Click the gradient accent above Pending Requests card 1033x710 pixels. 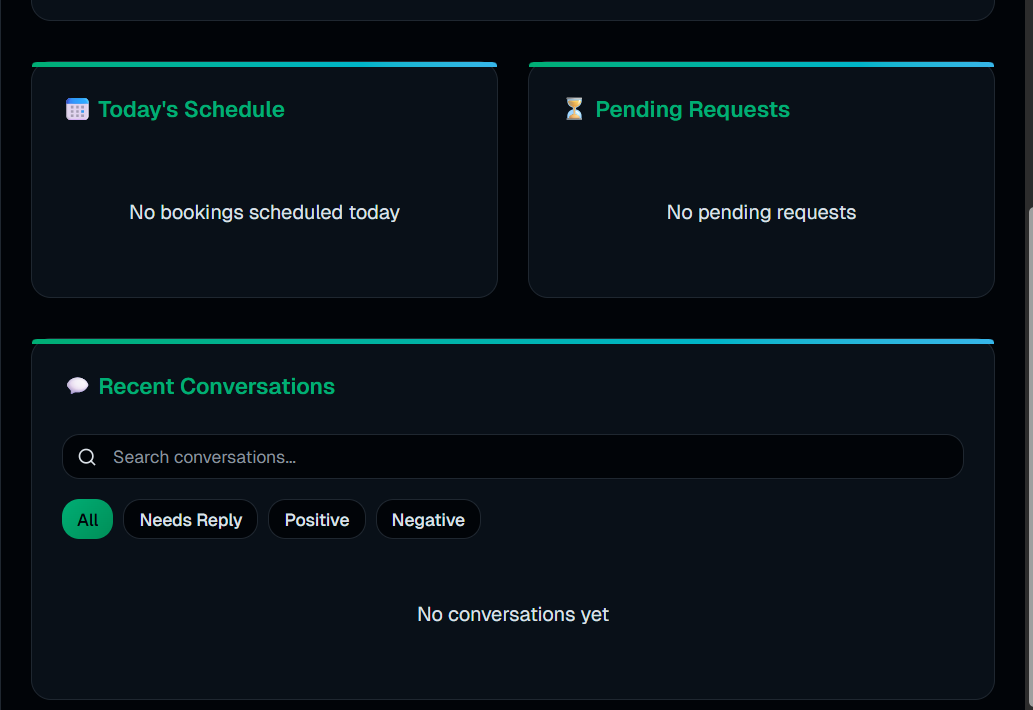761,63
